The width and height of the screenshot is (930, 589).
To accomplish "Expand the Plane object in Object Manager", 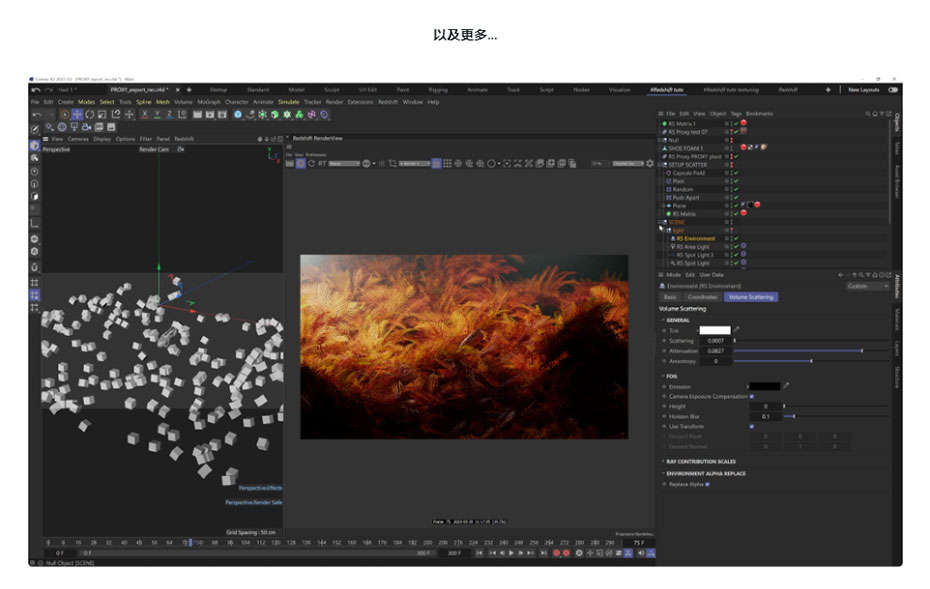I will (x=663, y=205).
